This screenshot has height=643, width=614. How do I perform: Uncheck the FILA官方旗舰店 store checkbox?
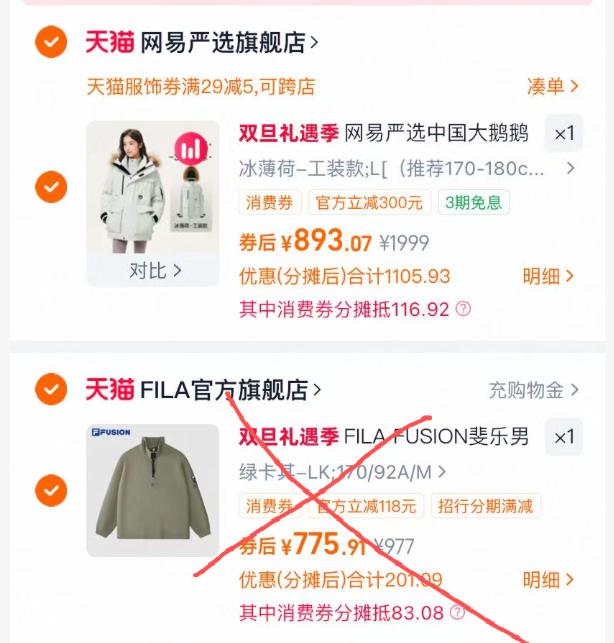click(51, 389)
